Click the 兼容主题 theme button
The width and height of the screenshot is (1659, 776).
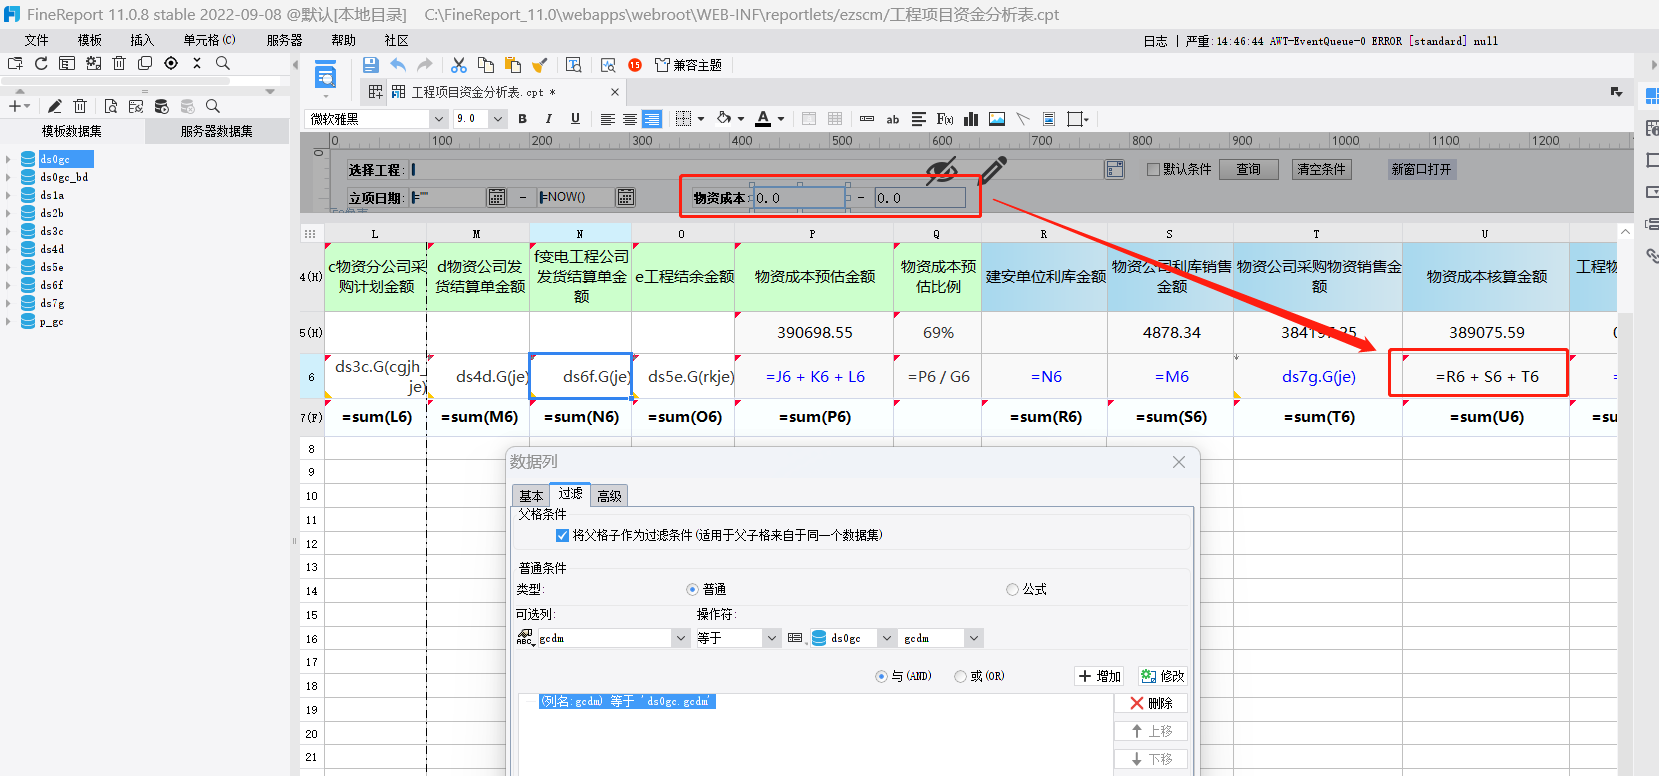(688, 65)
